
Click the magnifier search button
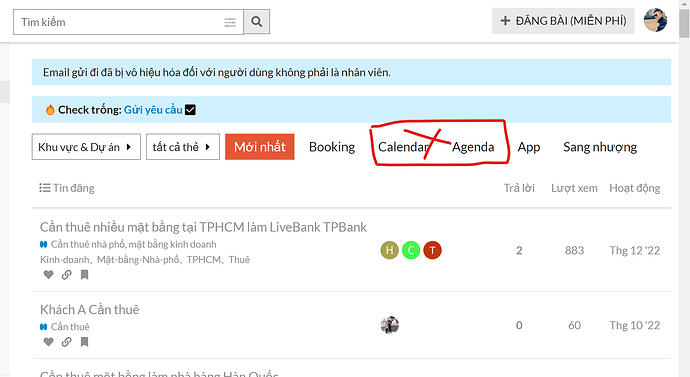pyautogui.click(x=257, y=22)
